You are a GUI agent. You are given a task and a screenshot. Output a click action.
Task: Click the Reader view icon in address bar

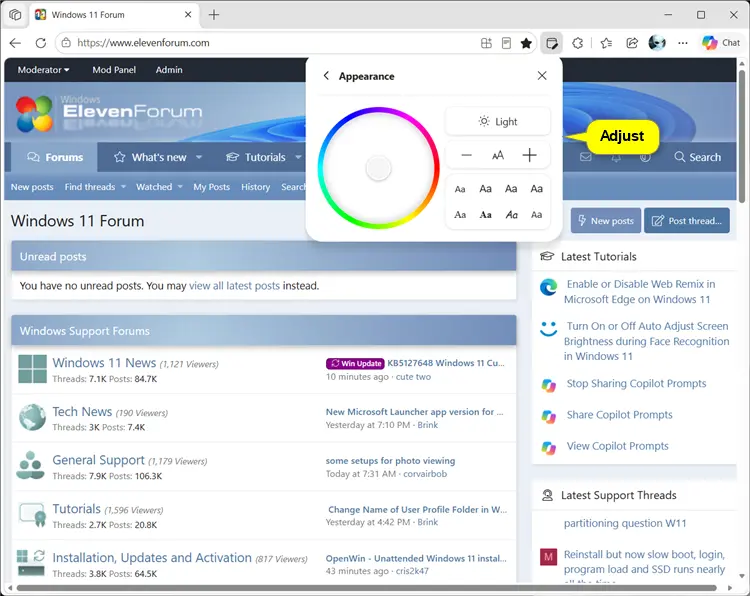(506, 43)
